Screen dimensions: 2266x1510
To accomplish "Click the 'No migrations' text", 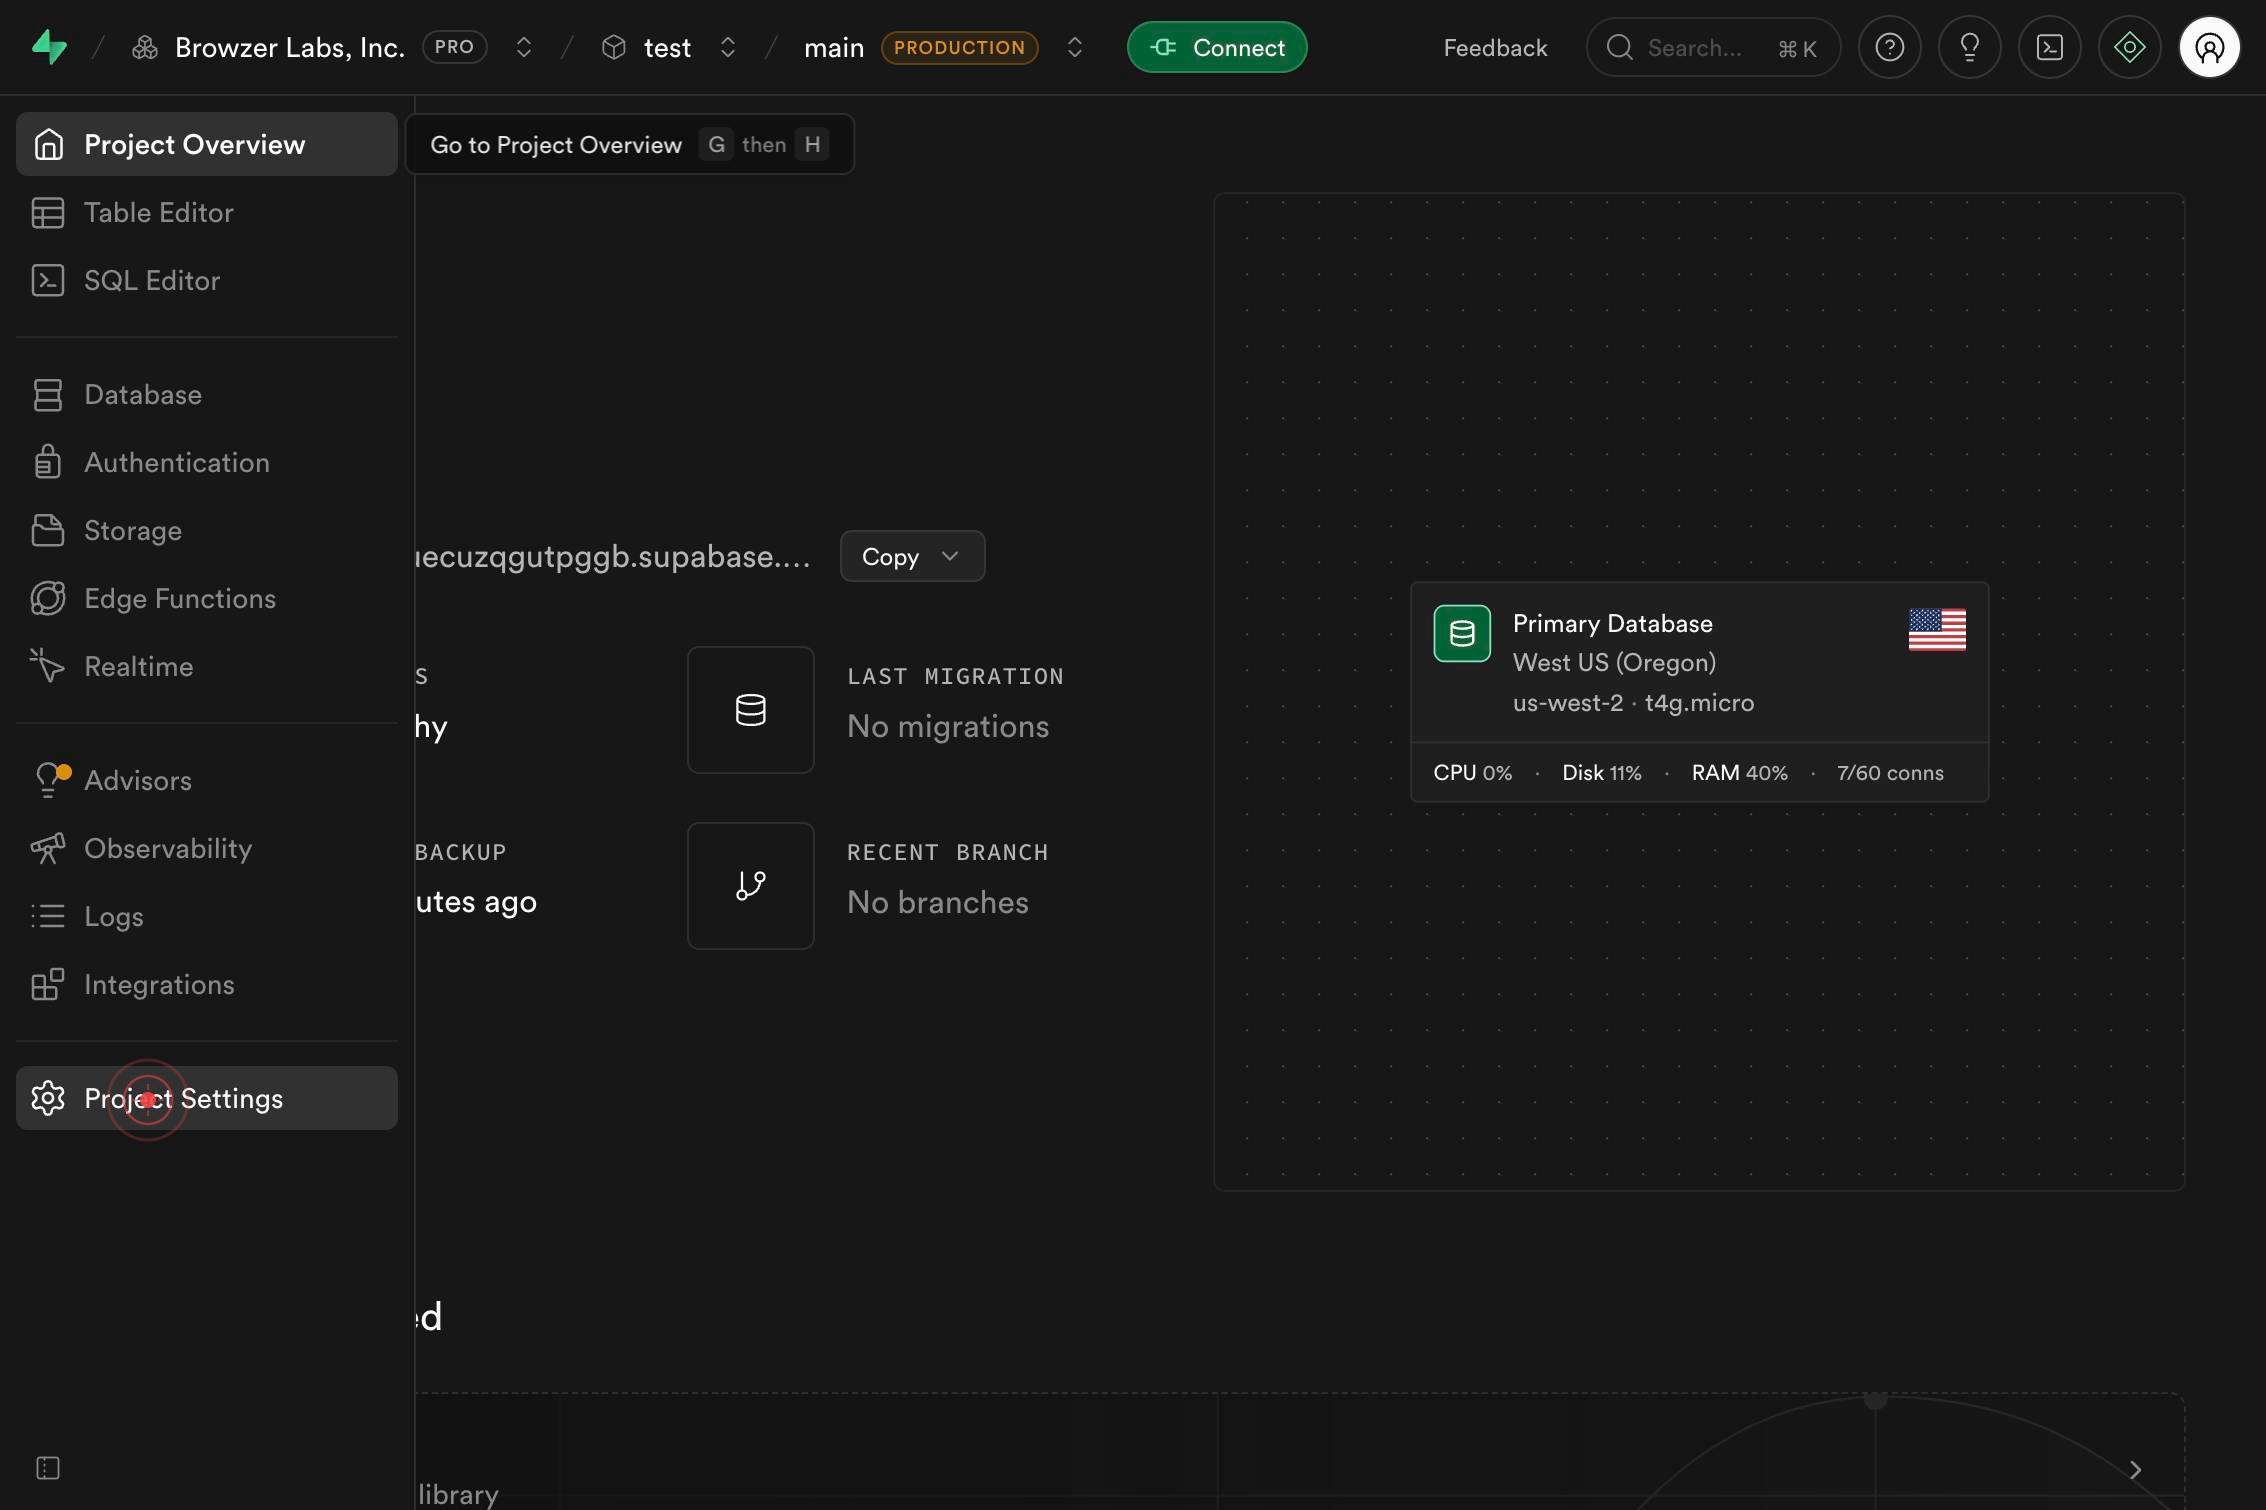I will [x=948, y=726].
